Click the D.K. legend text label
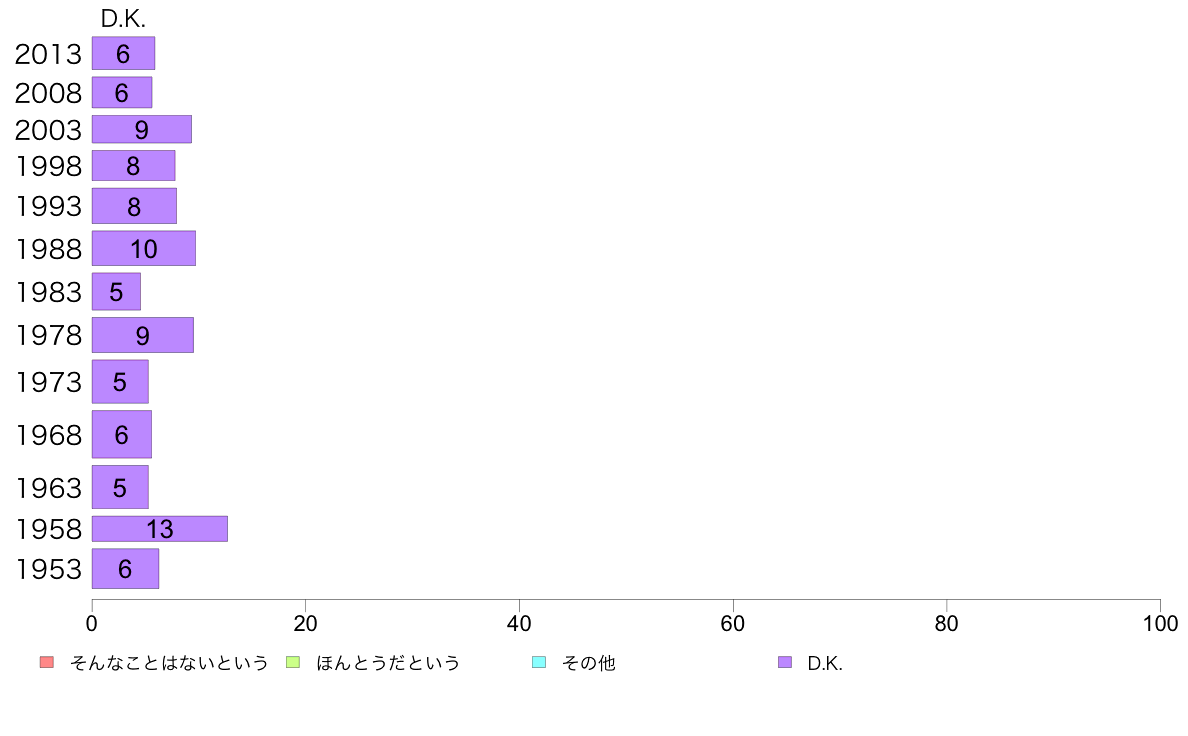Viewport: 1188px width, 736px height. pyautogui.click(x=824, y=663)
